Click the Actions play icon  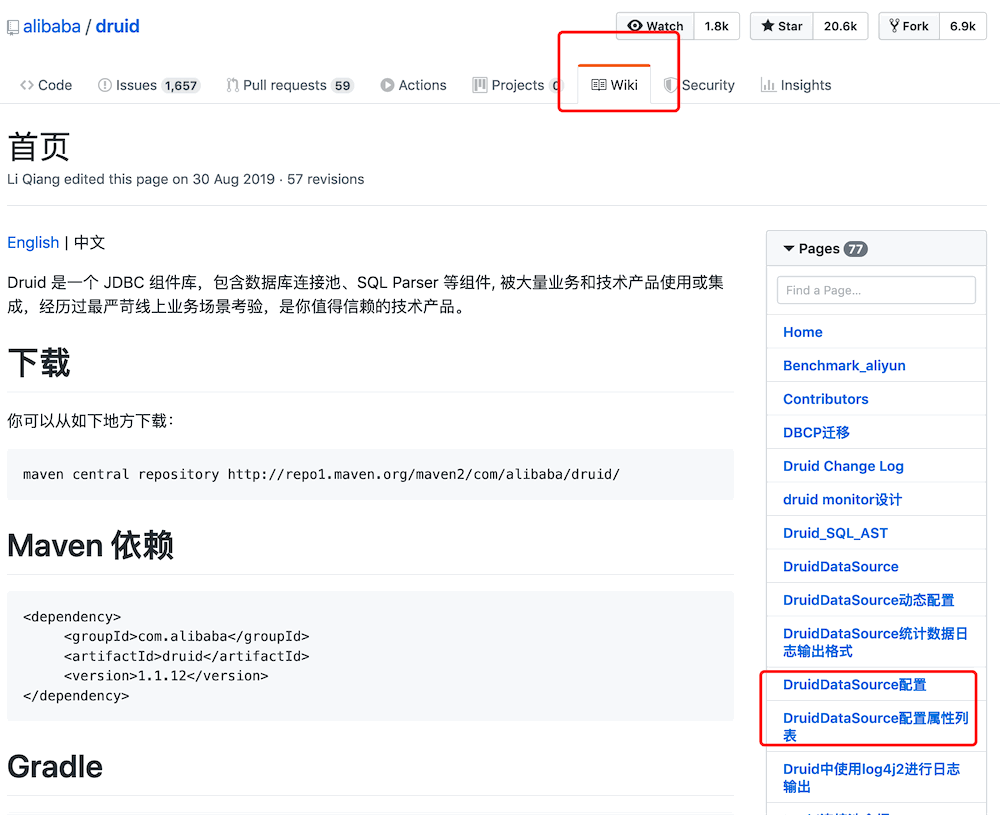coord(387,85)
